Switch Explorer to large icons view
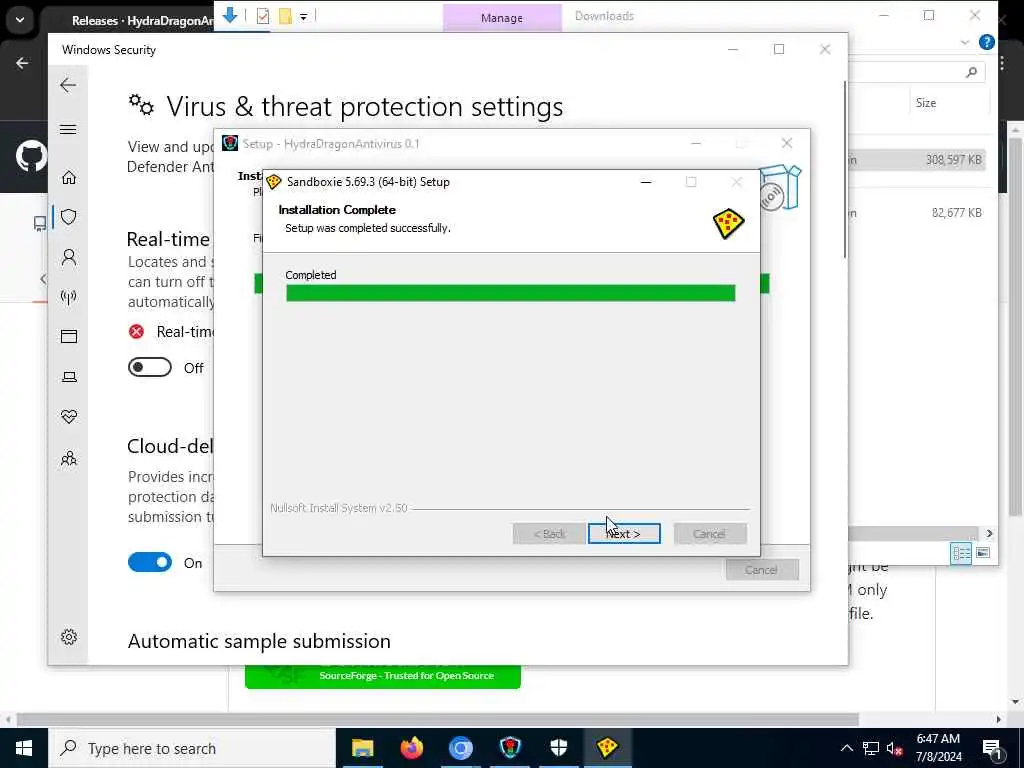The image size is (1024, 768). tap(982, 553)
